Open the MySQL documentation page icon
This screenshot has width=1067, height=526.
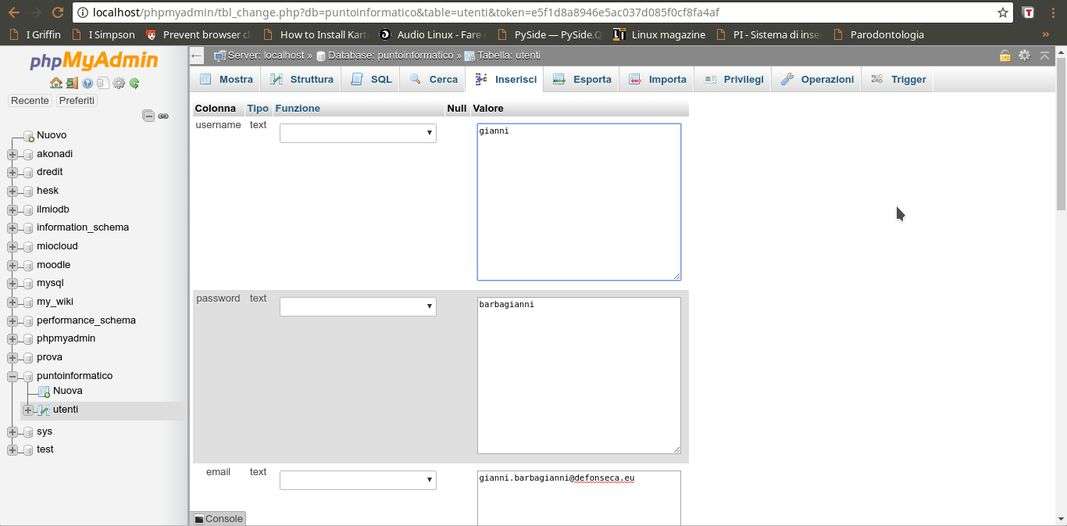(x=102, y=84)
